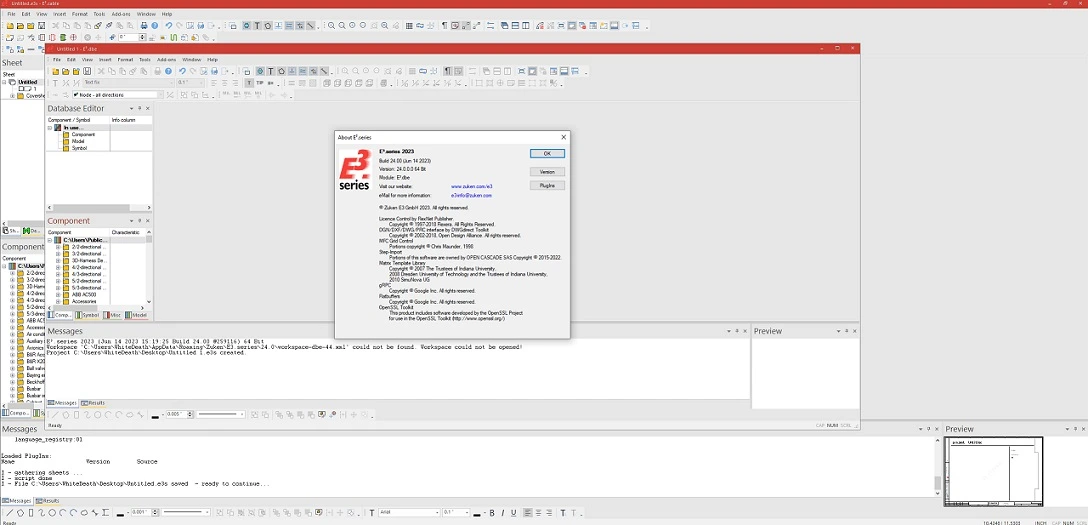Open Format menu in E3.cable window
1088x525 pixels.
[x=80, y=14]
